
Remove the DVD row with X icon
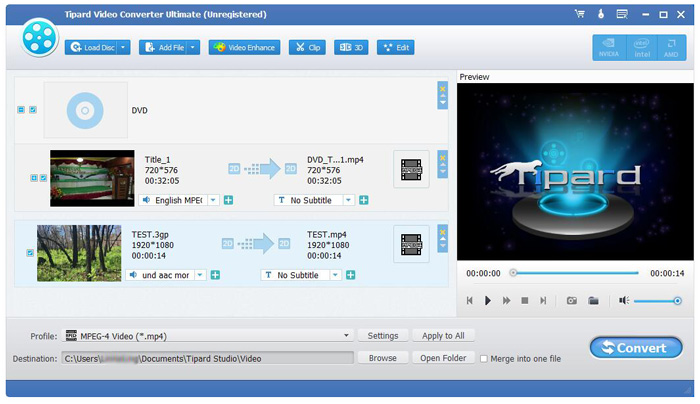pyautogui.click(x=442, y=88)
